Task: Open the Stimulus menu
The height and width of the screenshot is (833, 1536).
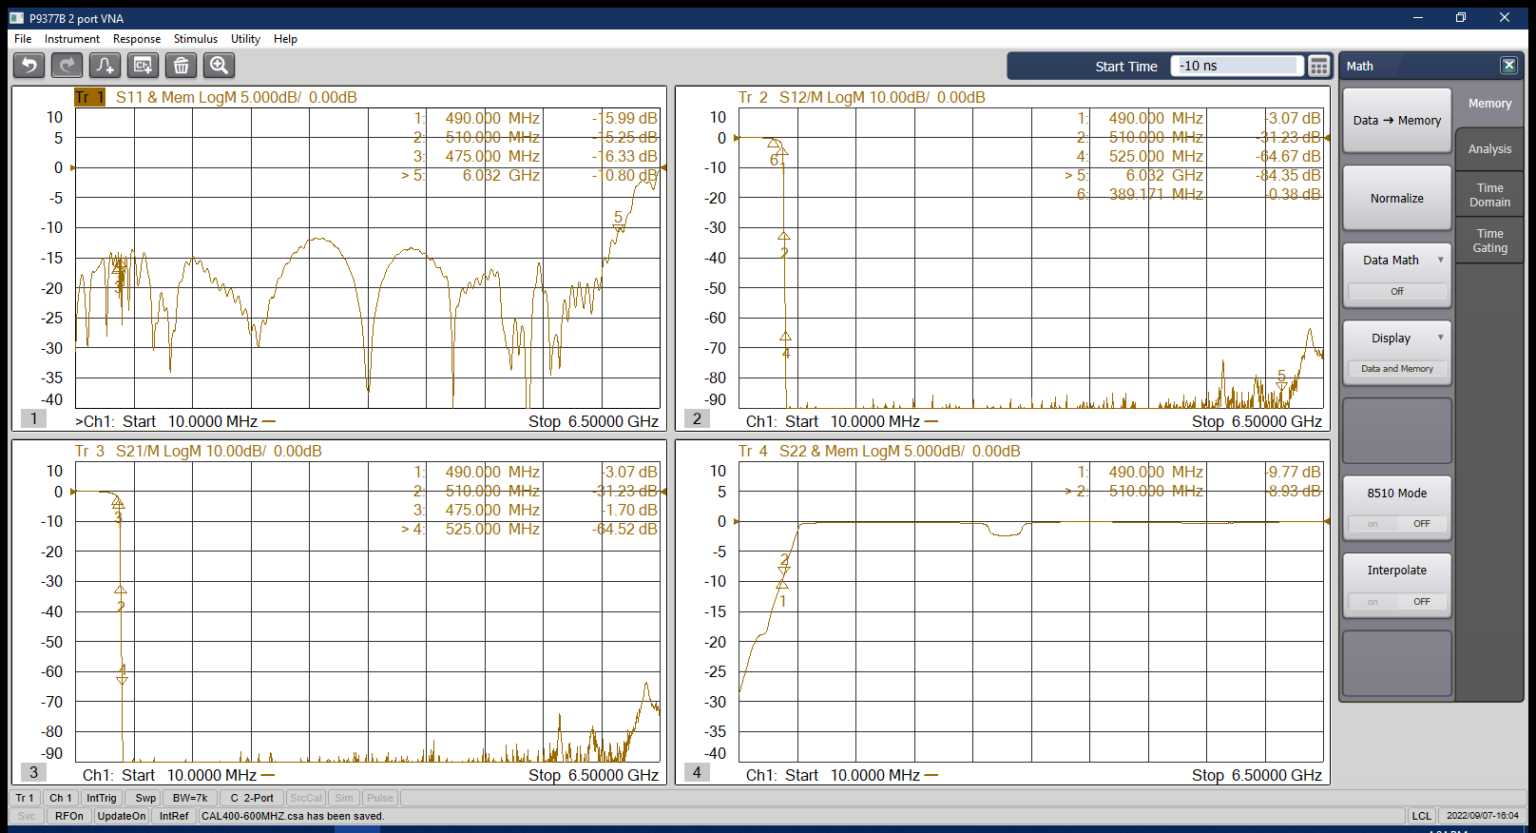Action: click(x=195, y=39)
